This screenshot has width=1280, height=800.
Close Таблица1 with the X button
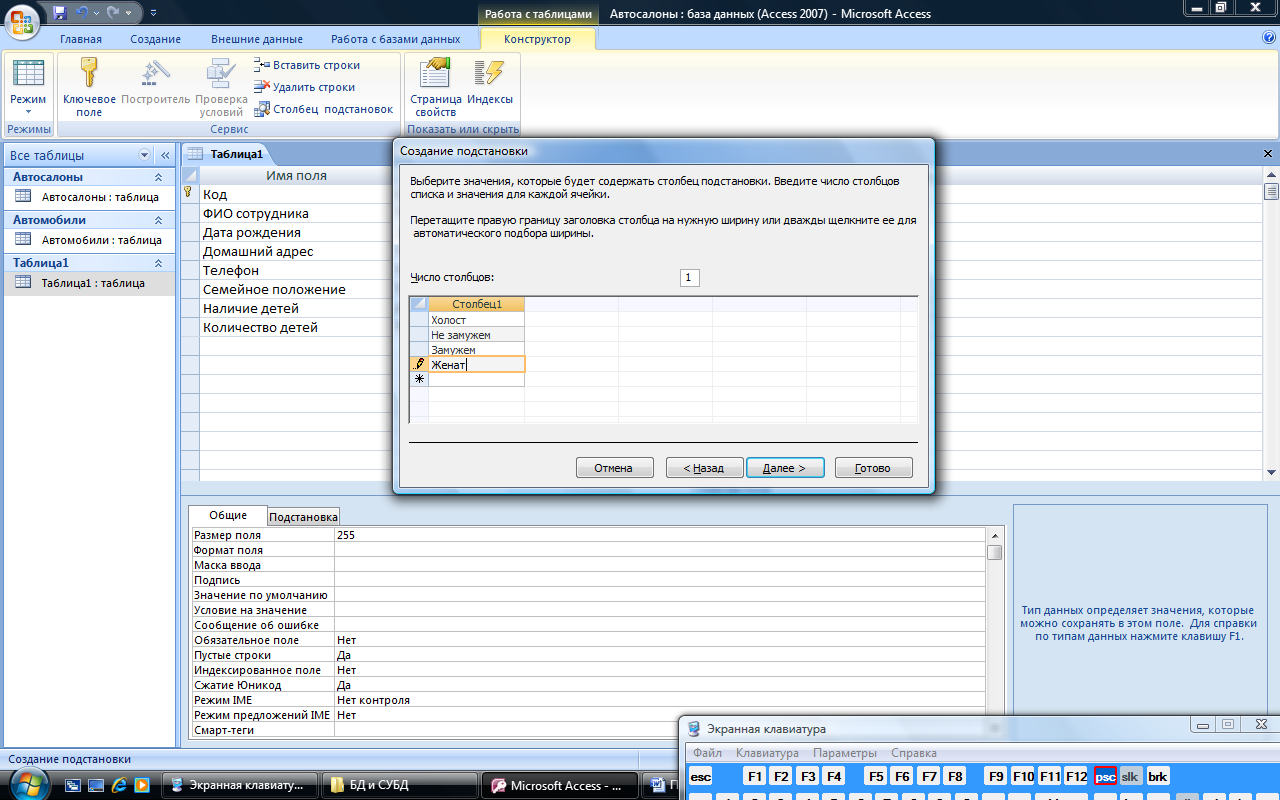1268,154
